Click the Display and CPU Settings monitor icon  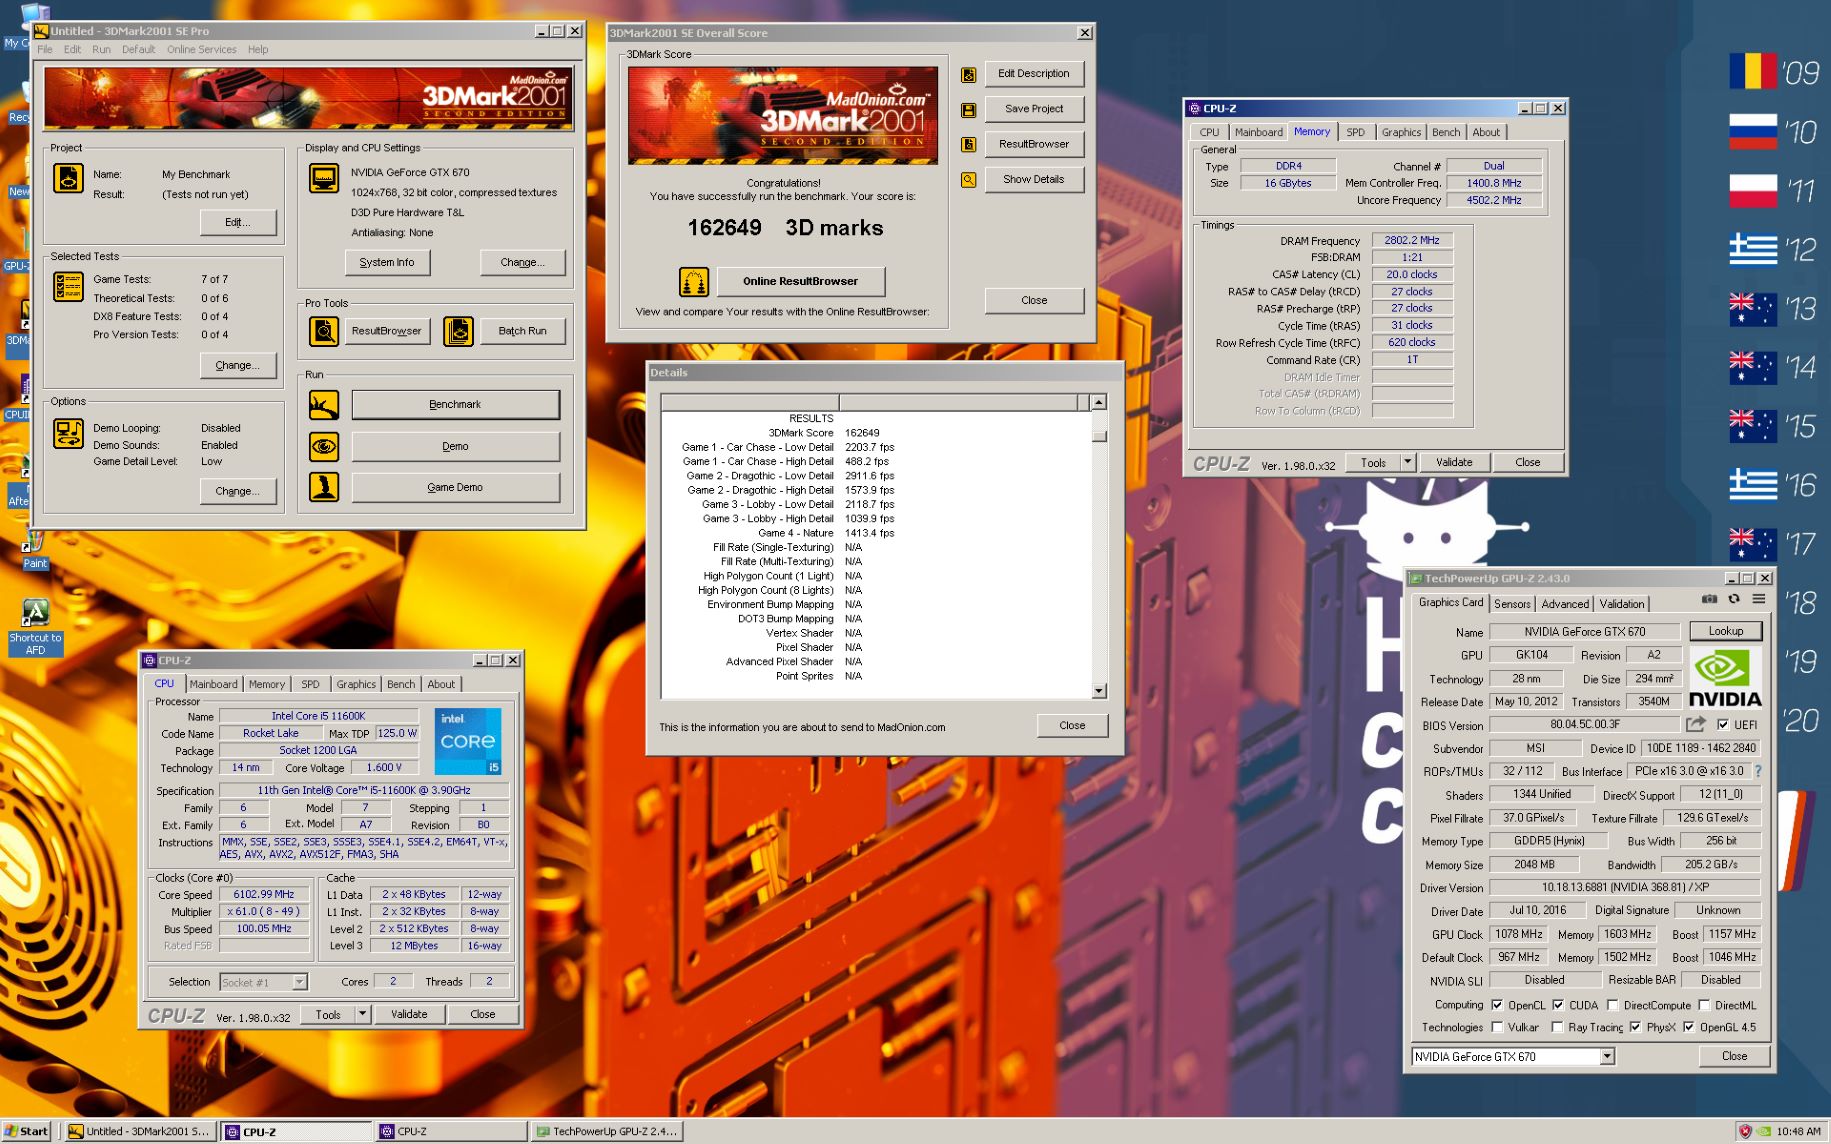click(324, 179)
